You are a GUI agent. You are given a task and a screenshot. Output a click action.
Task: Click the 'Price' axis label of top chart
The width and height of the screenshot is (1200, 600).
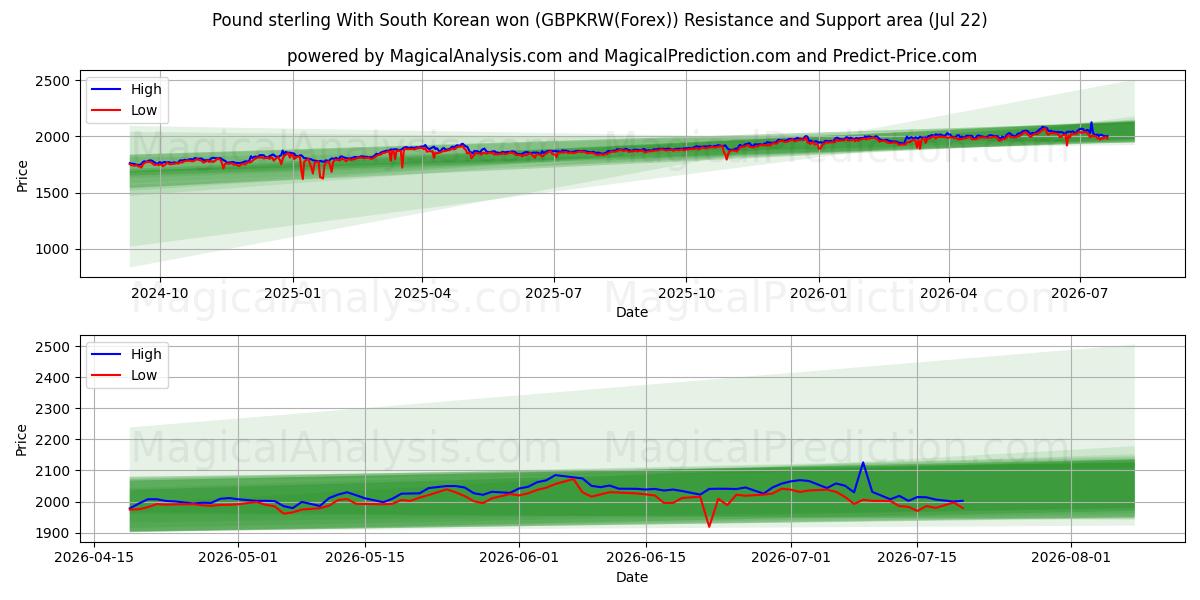(22, 176)
